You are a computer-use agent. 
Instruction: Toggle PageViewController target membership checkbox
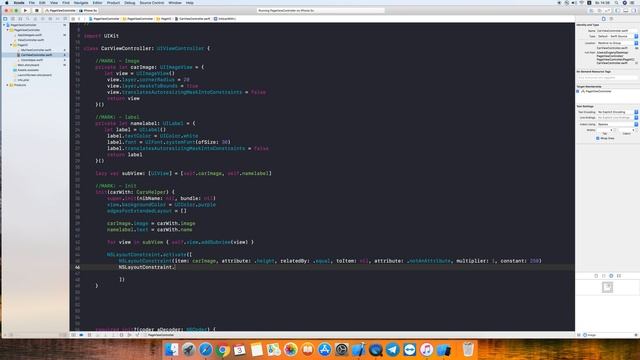click(578, 91)
